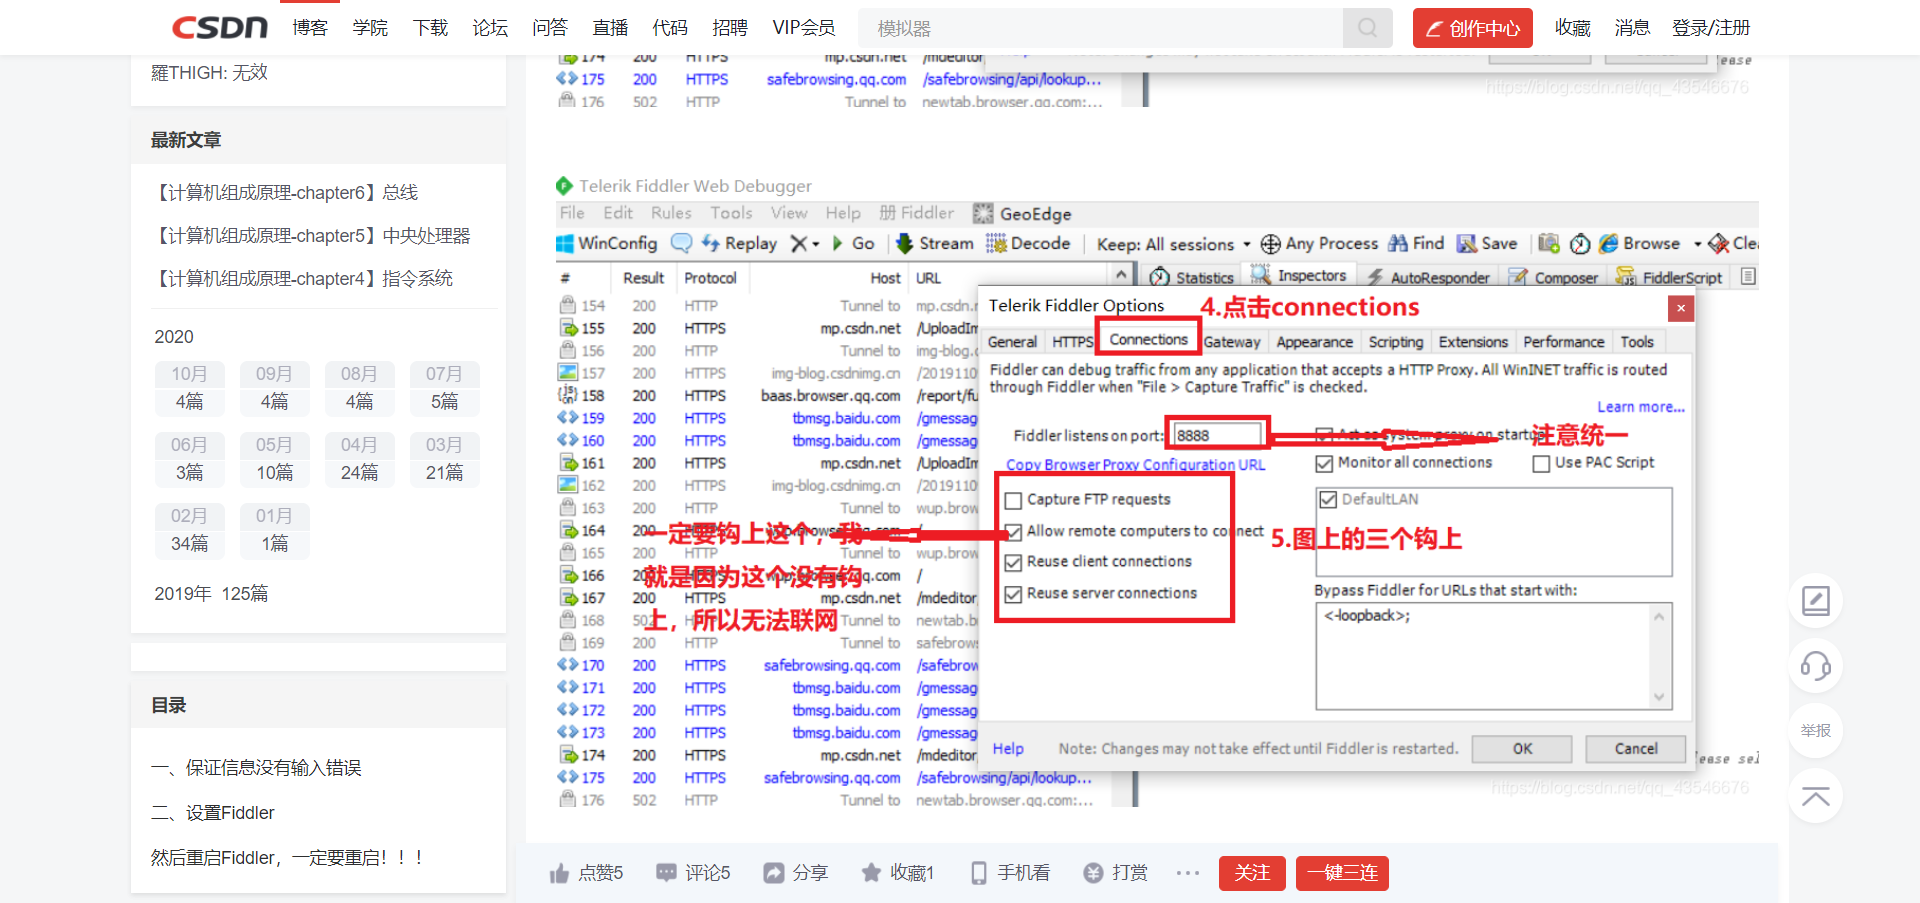
Task: Open the Fiddler File menu
Action: click(572, 213)
